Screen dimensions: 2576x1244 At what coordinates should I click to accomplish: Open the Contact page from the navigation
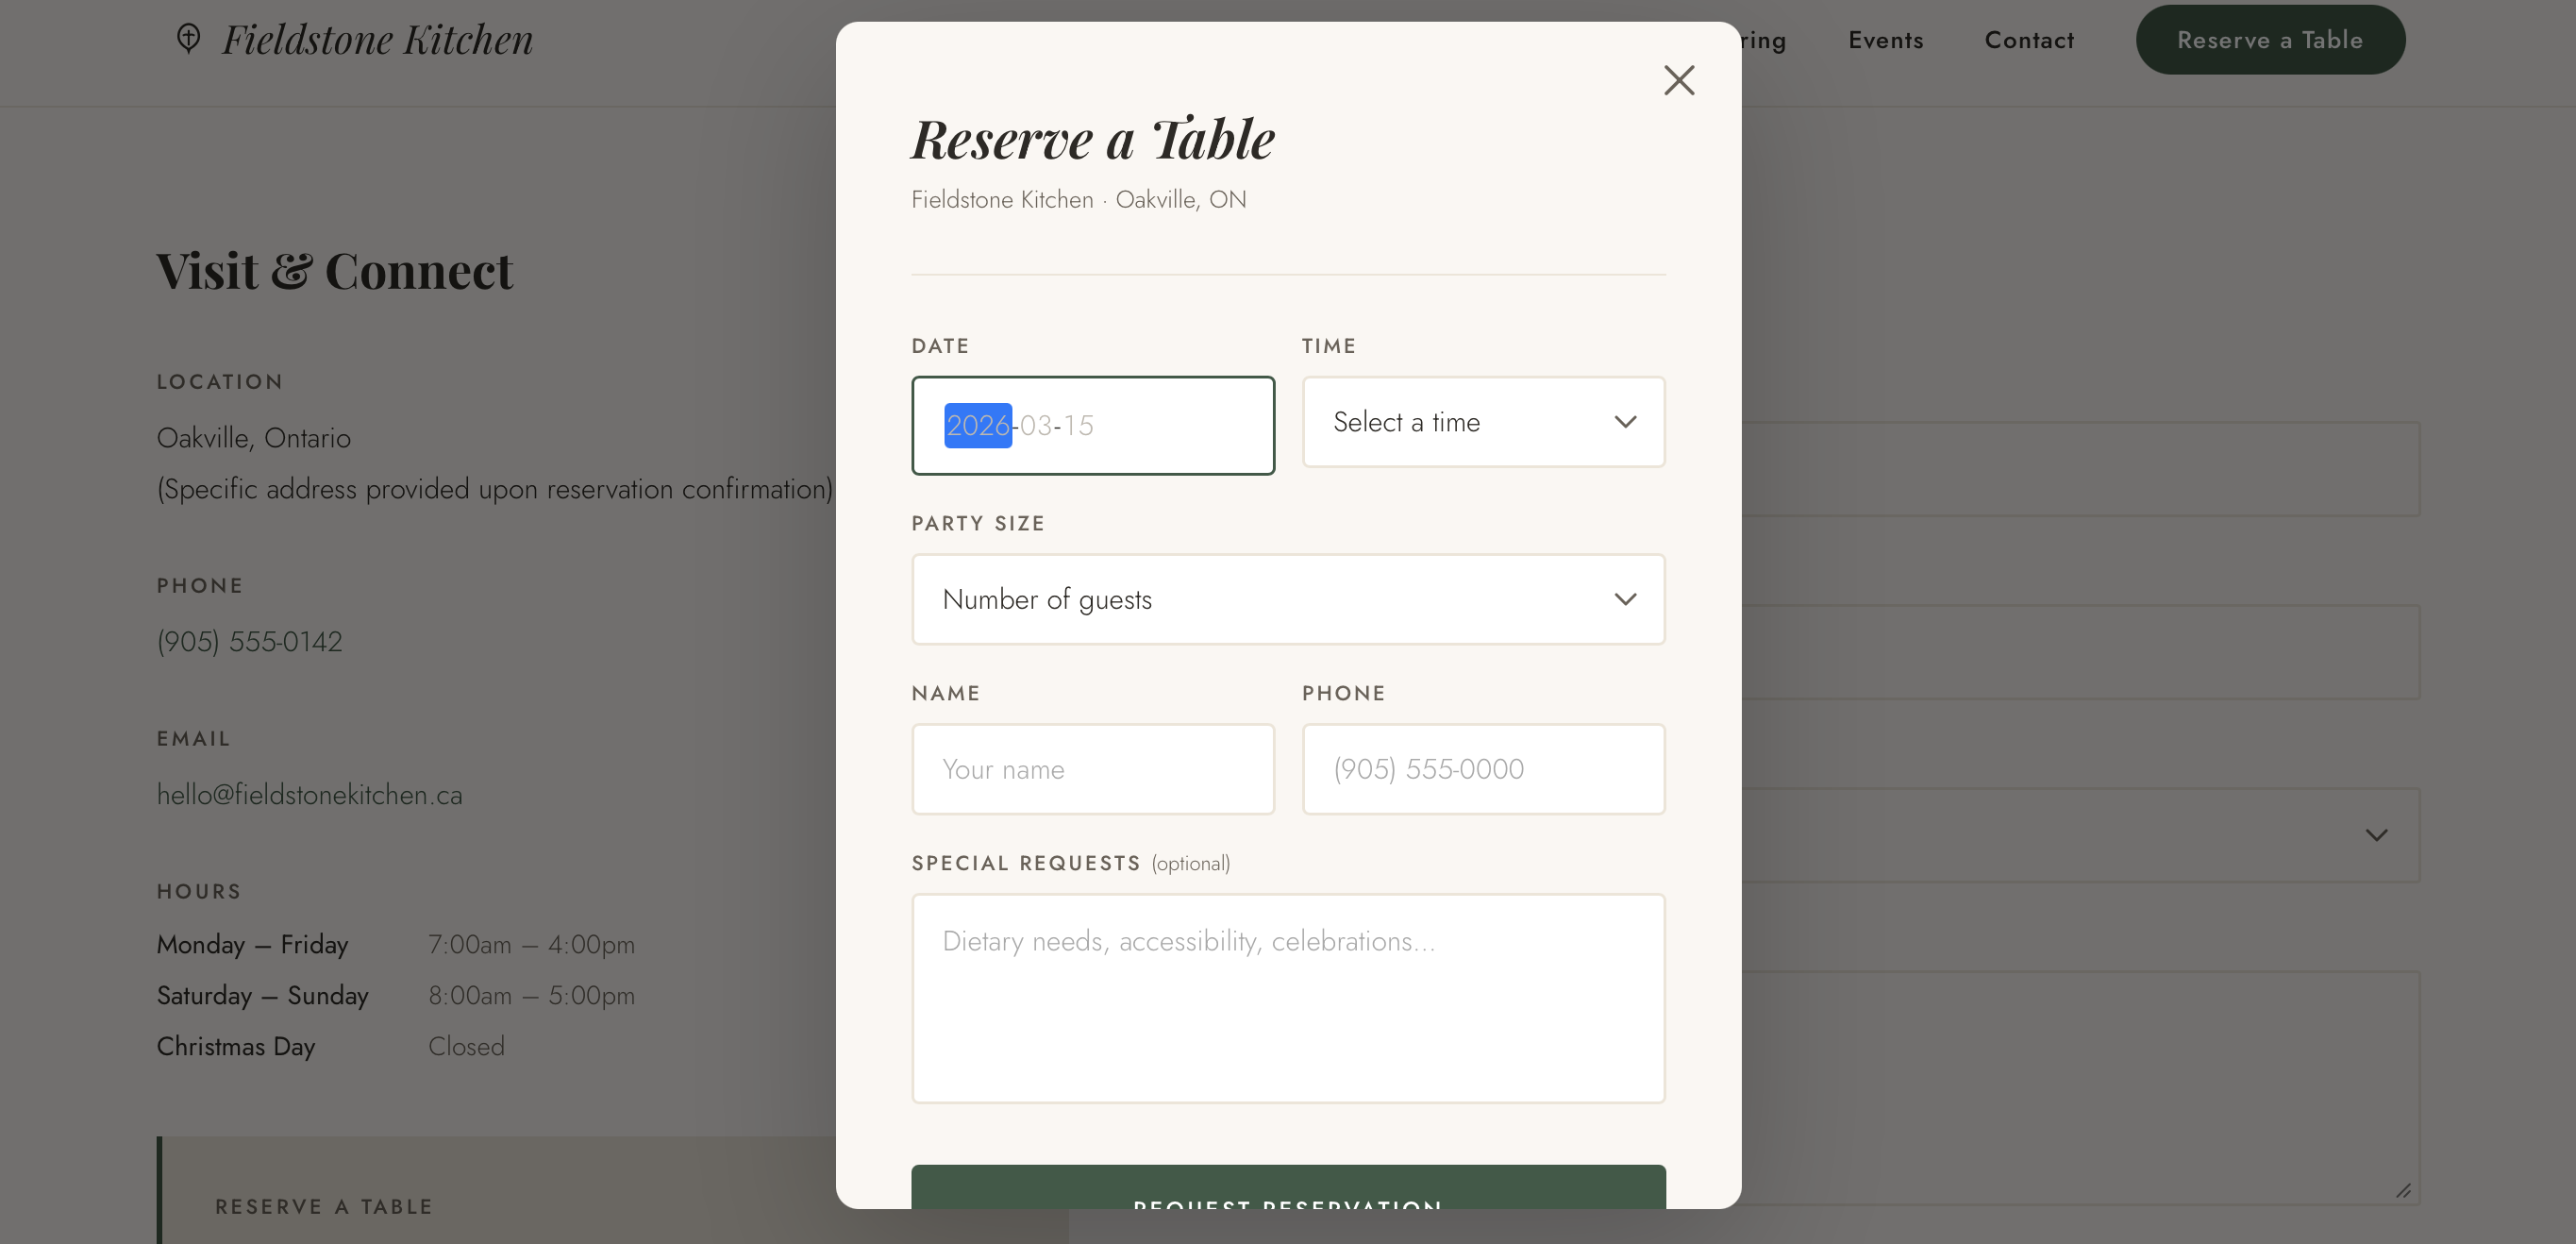[2029, 40]
